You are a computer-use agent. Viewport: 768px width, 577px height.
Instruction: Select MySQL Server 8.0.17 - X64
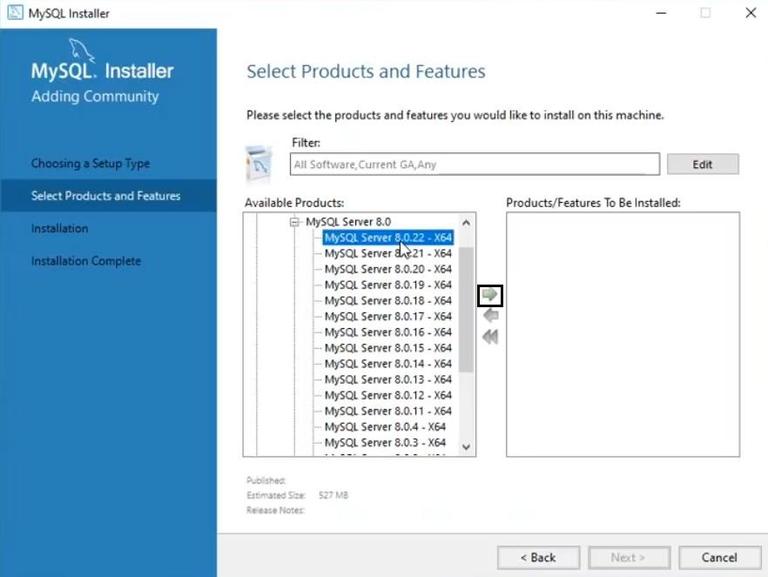(388, 316)
